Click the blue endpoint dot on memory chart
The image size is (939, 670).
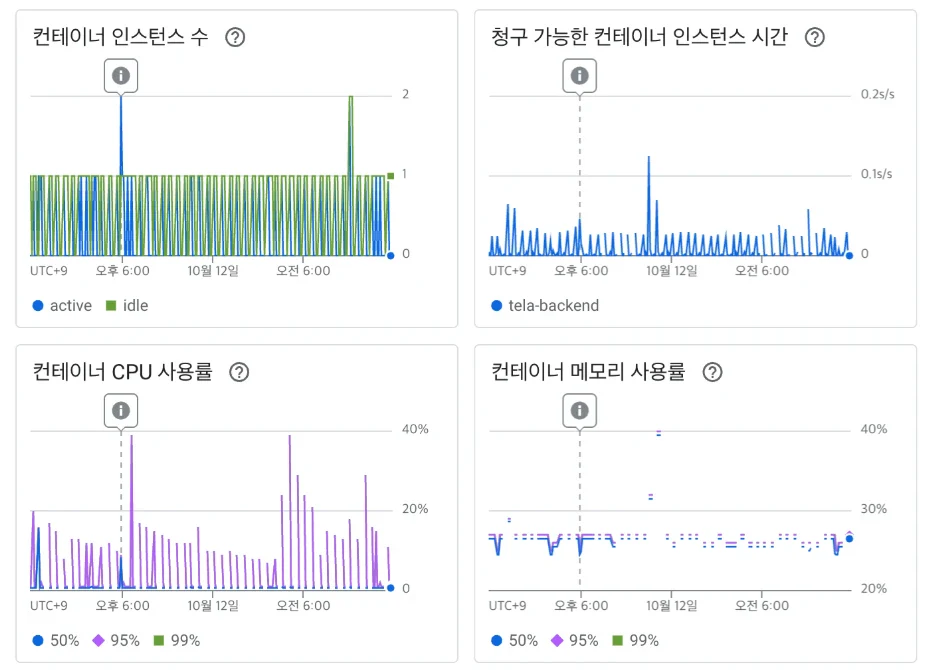[x=849, y=539]
